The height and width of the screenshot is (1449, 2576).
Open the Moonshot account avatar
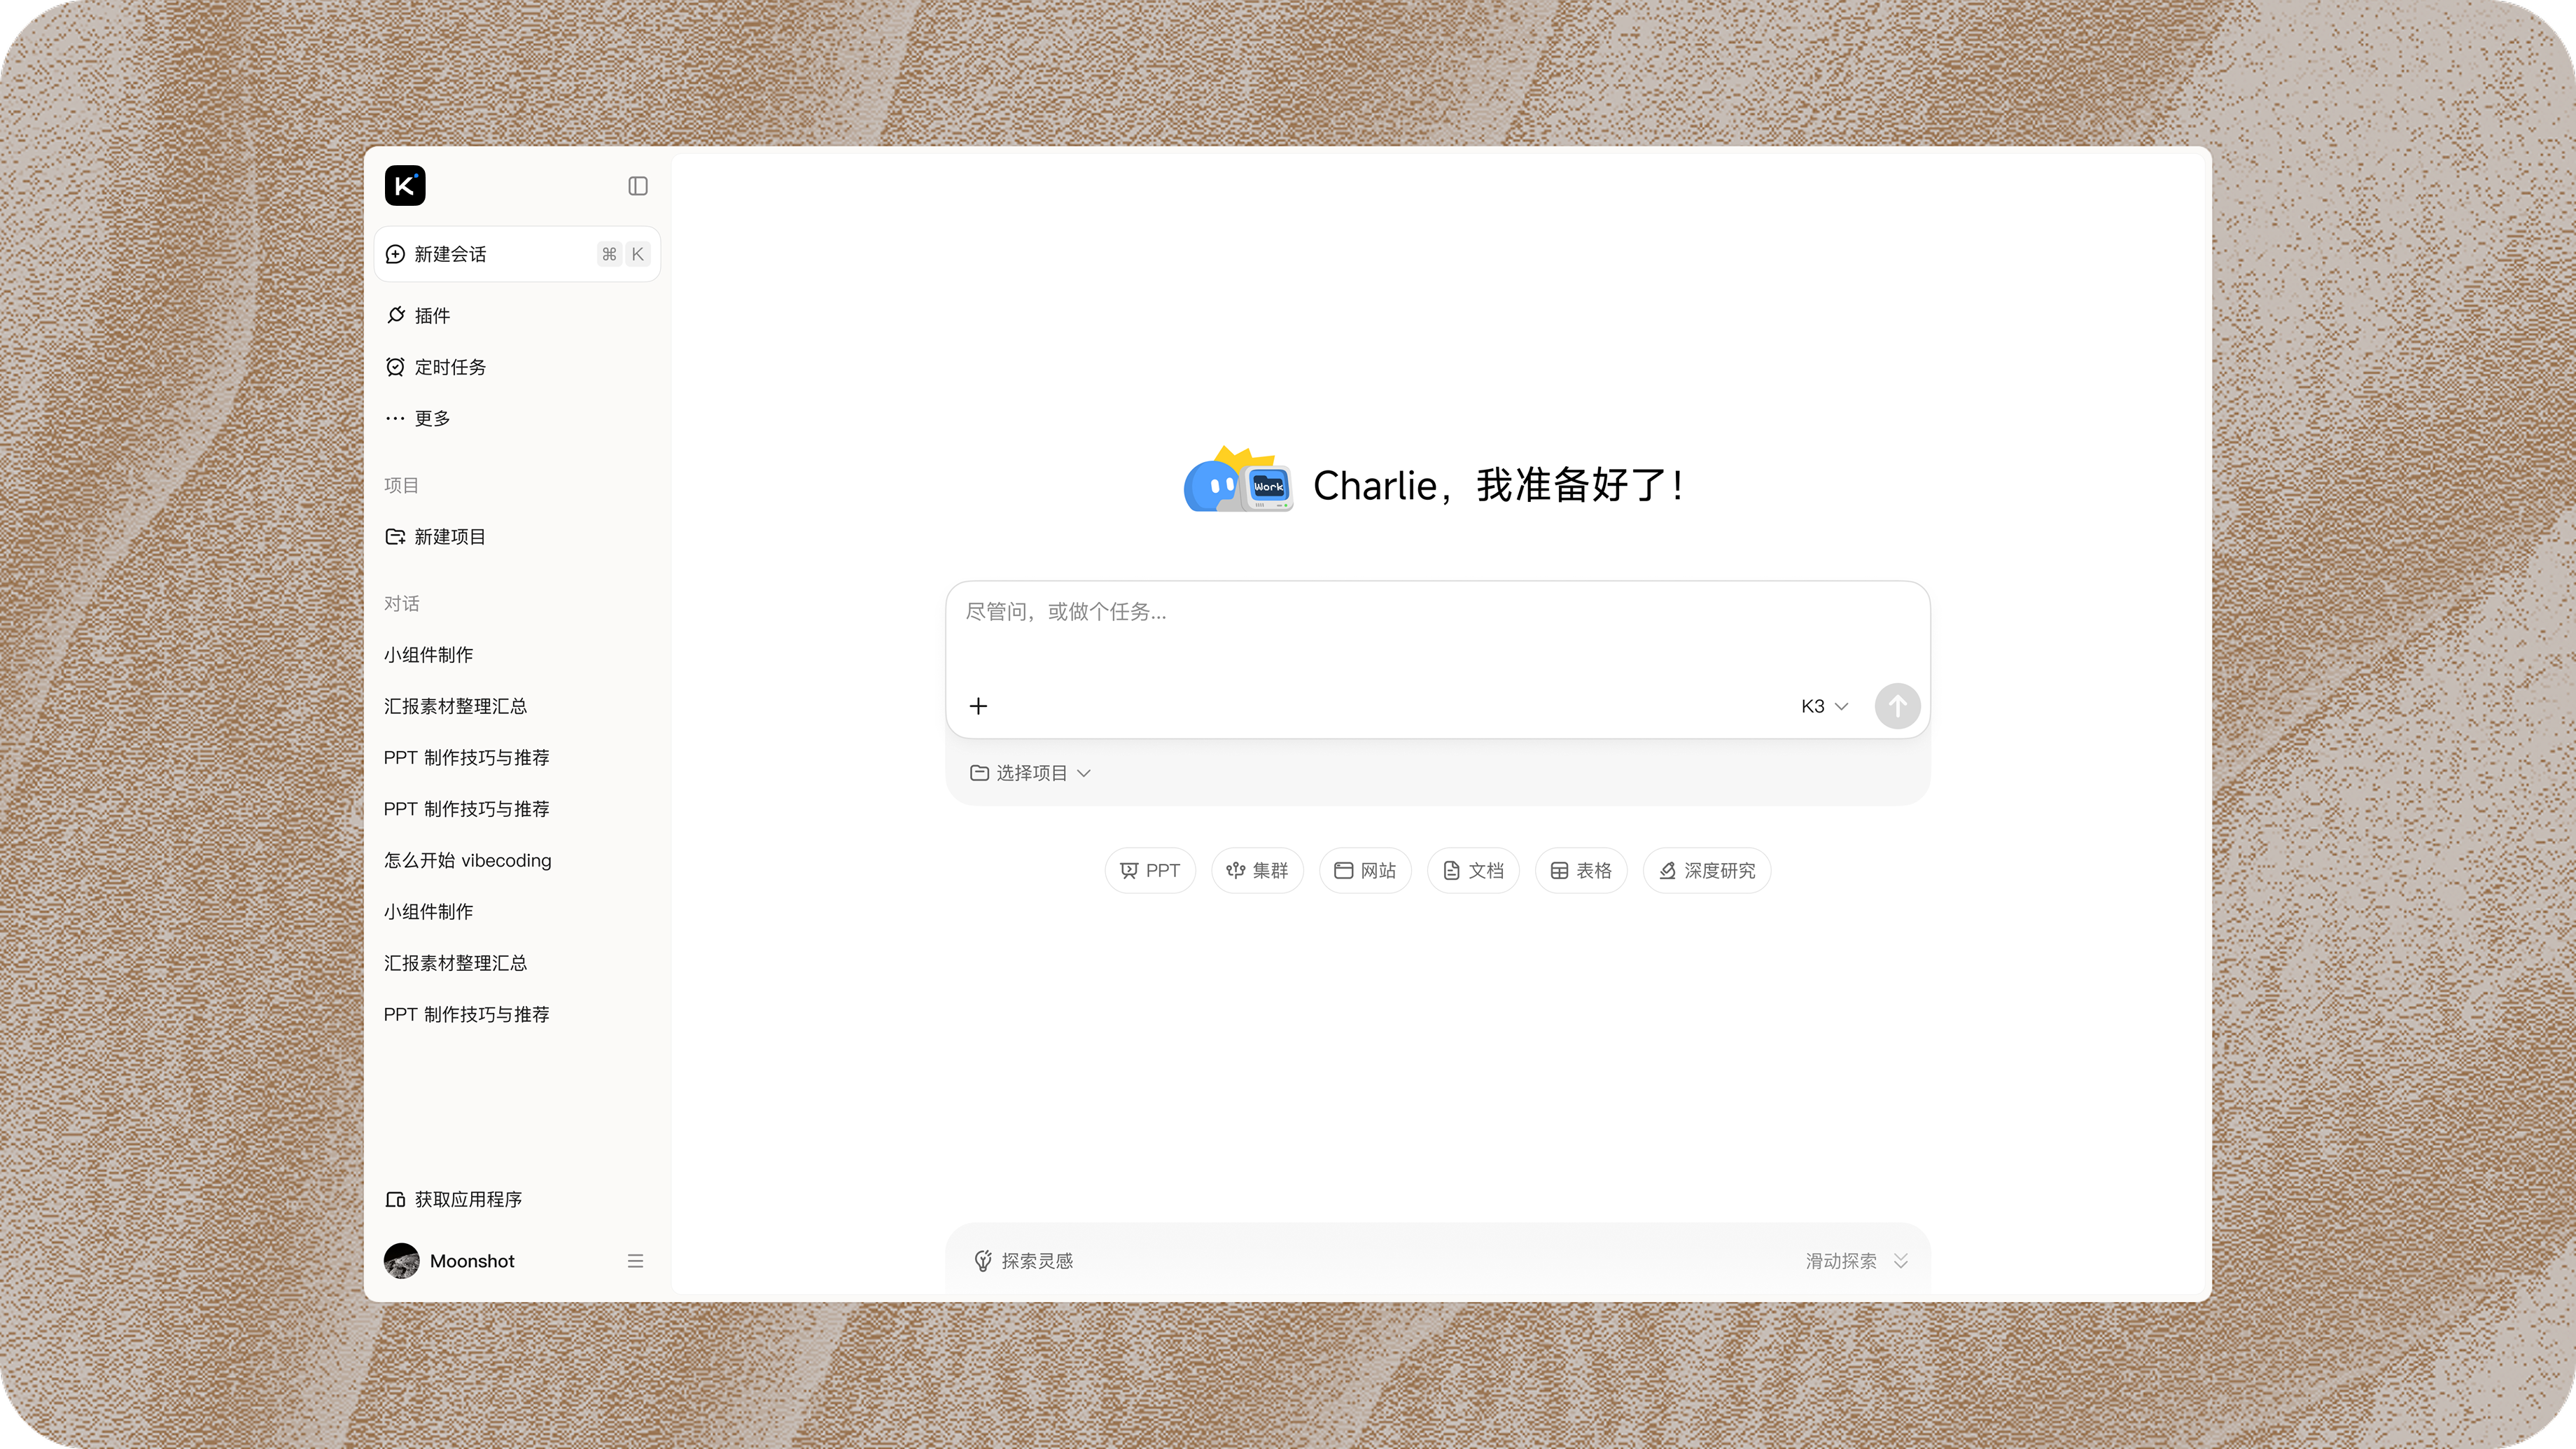402,1261
